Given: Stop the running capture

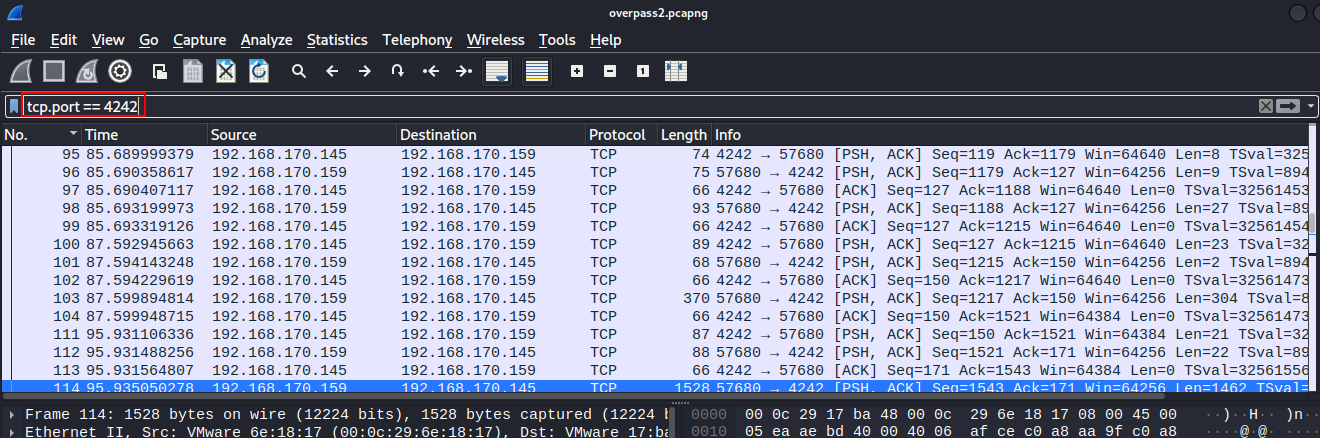Looking at the screenshot, I should (54, 71).
